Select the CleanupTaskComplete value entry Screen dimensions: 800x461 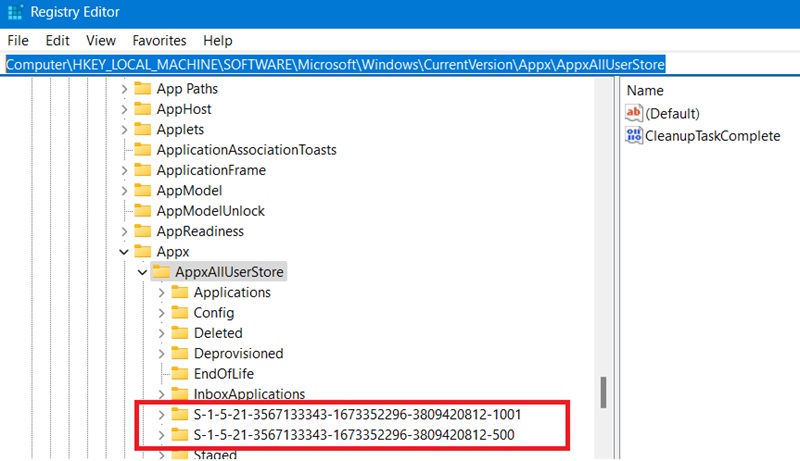point(712,136)
